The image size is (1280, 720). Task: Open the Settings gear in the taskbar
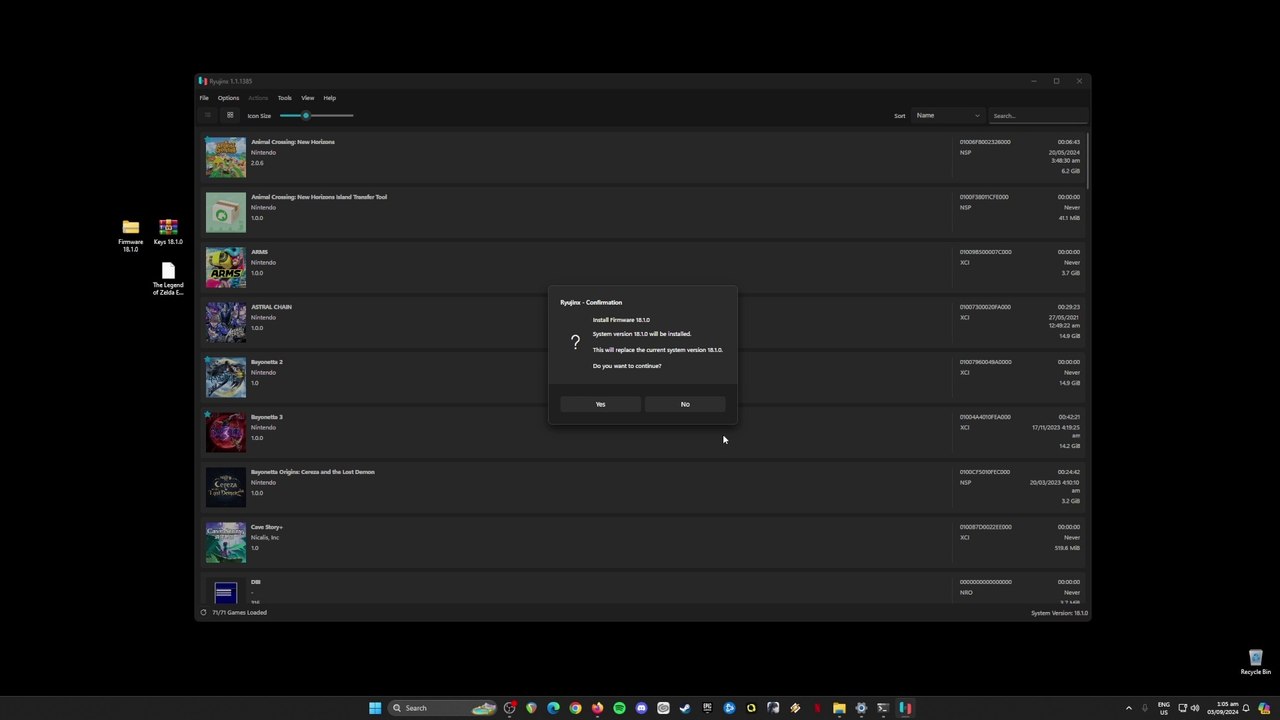tap(861, 708)
